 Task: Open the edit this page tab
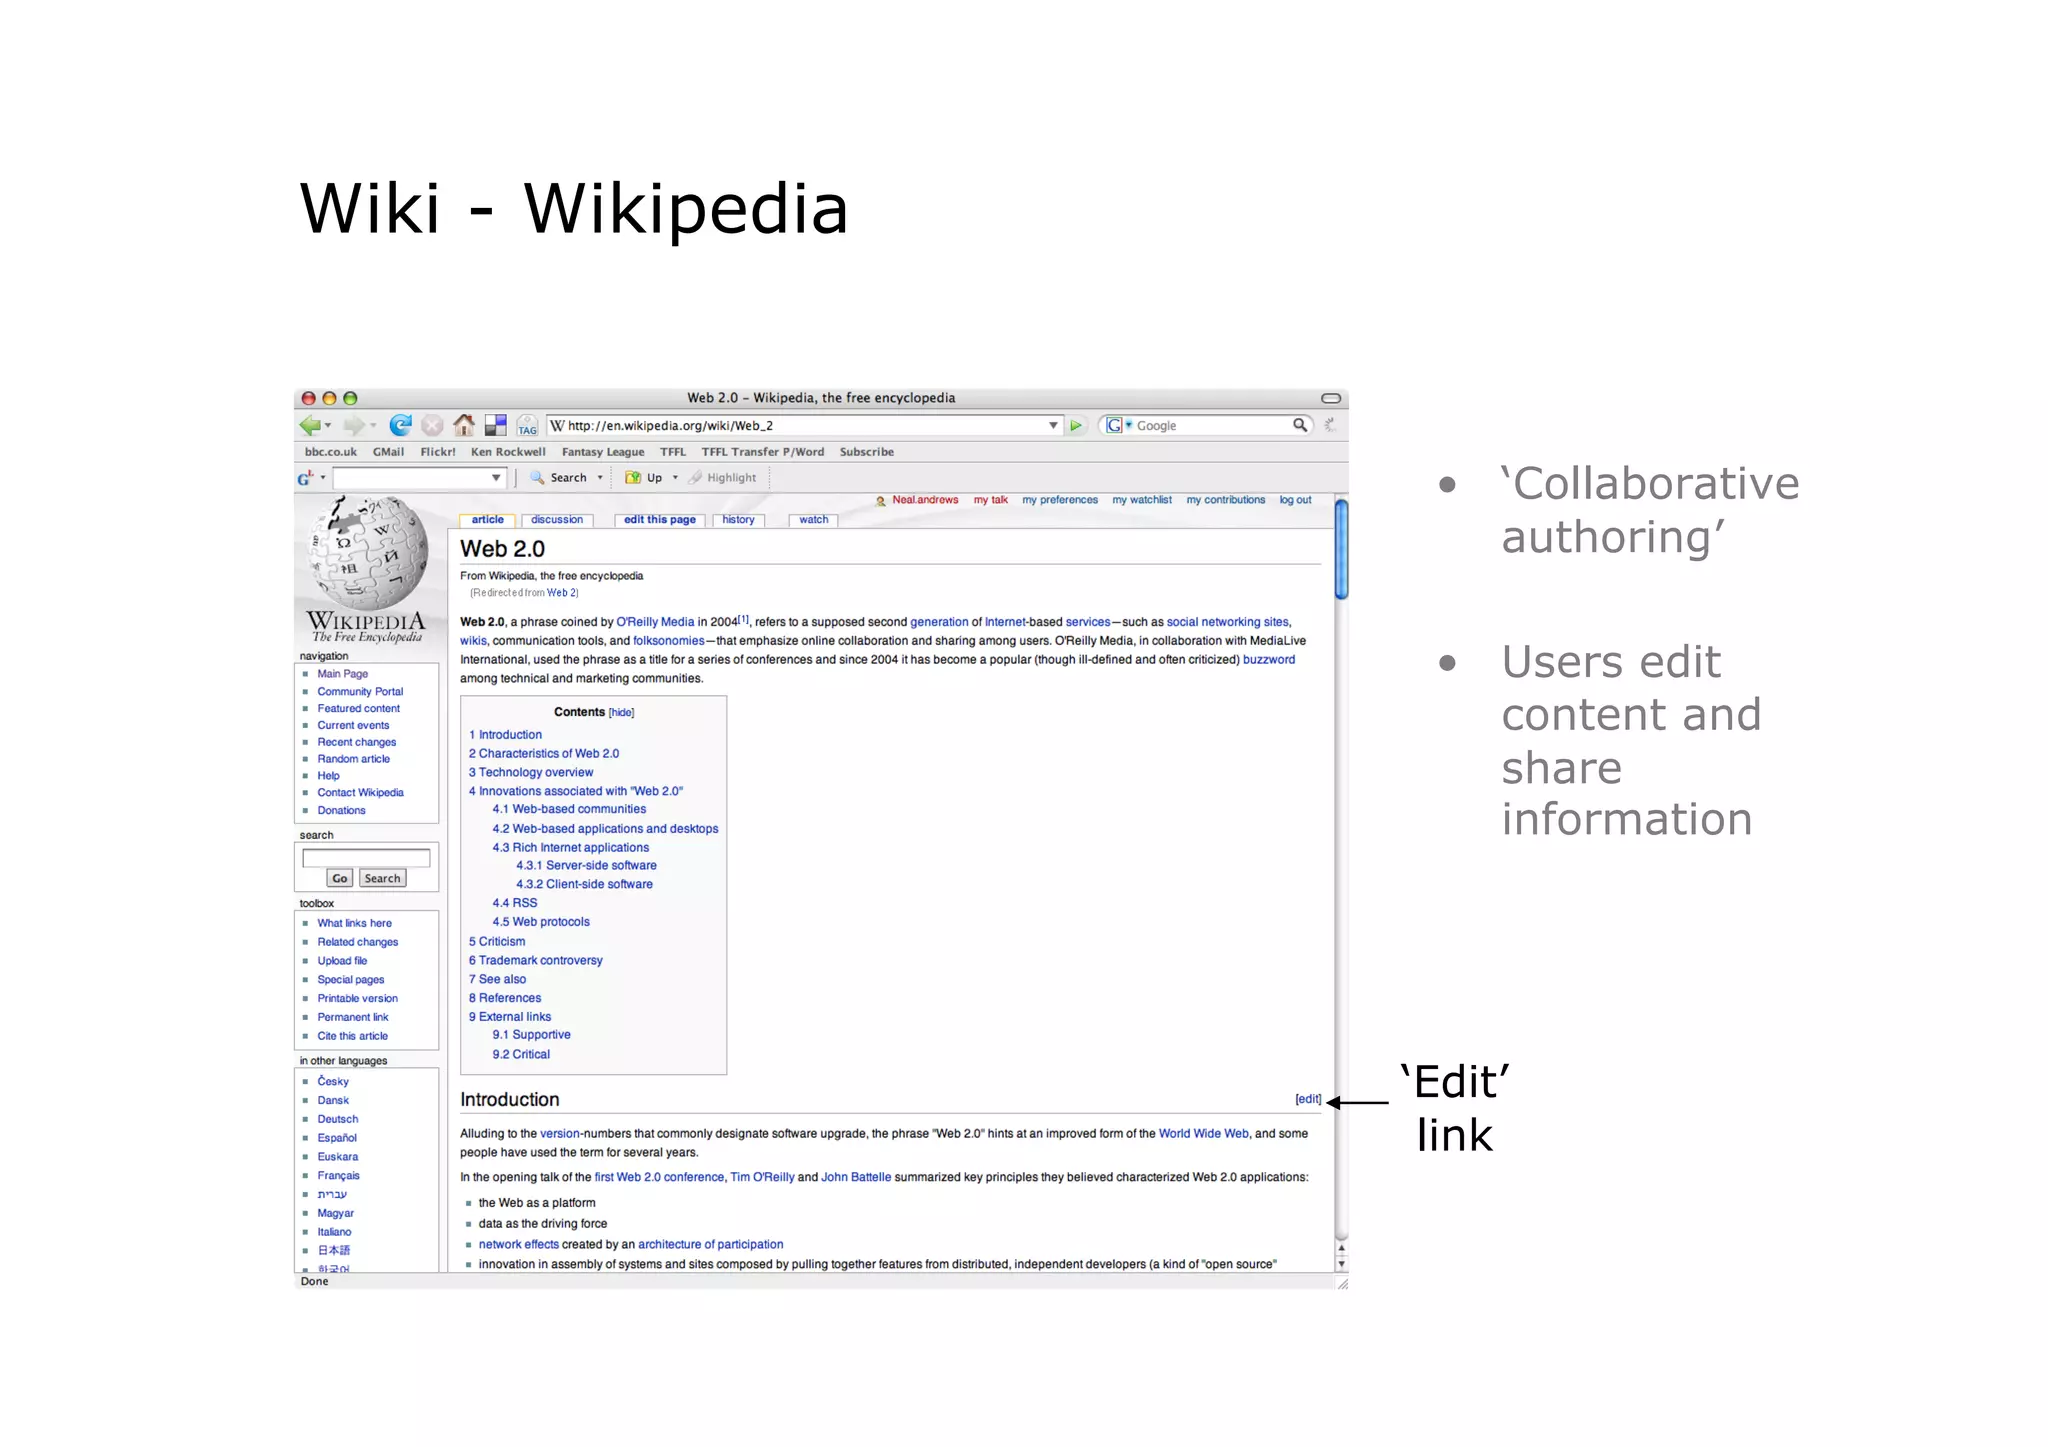tap(659, 520)
